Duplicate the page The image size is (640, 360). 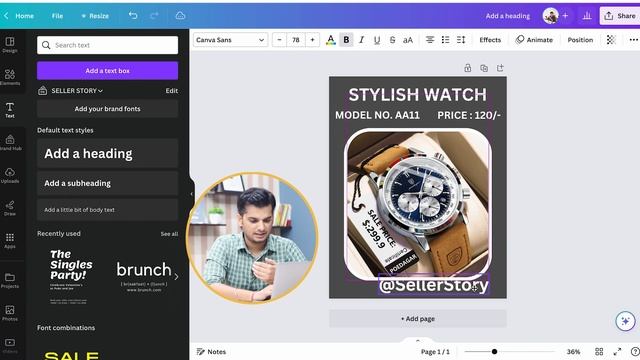click(484, 68)
